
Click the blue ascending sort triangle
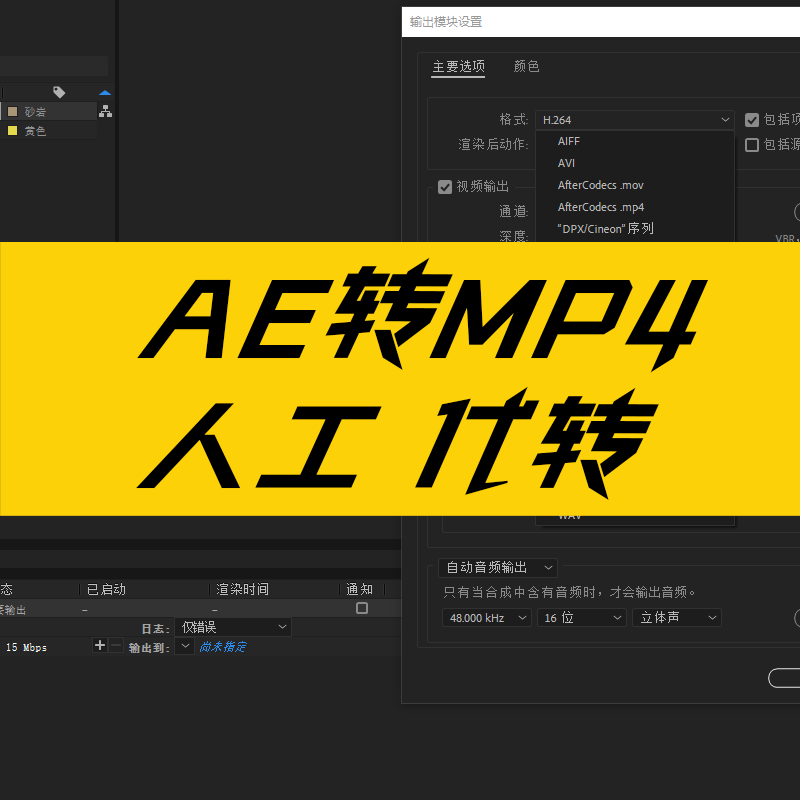click(105, 92)
